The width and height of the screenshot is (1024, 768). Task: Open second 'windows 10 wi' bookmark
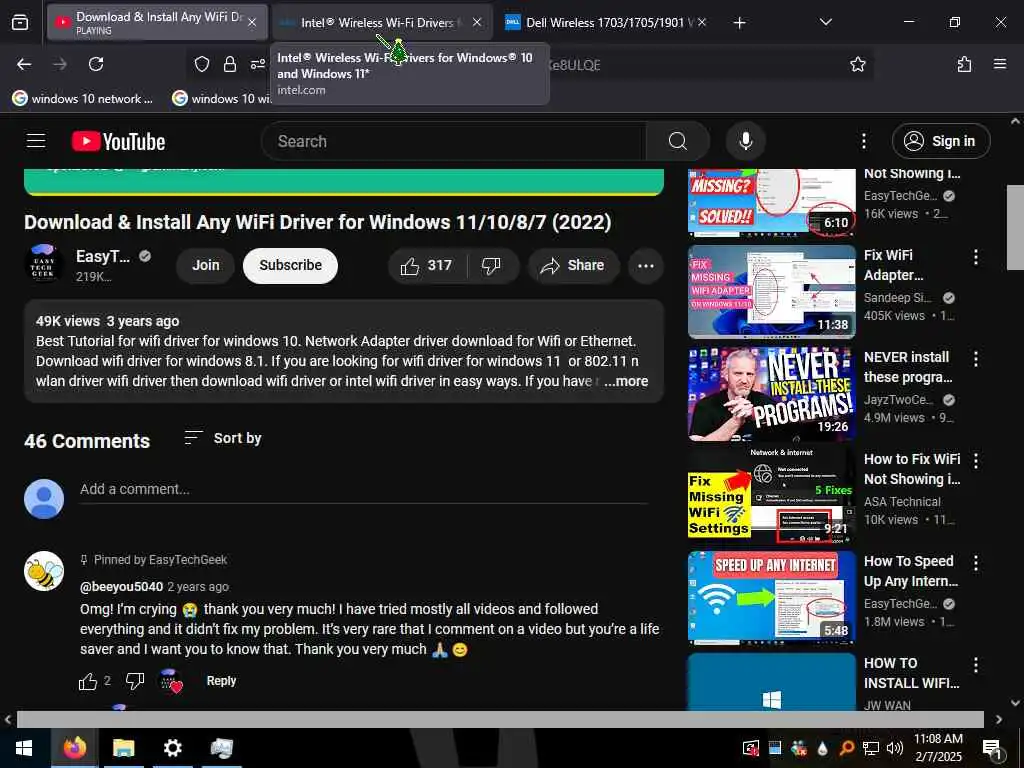click(x=221, y=99)
